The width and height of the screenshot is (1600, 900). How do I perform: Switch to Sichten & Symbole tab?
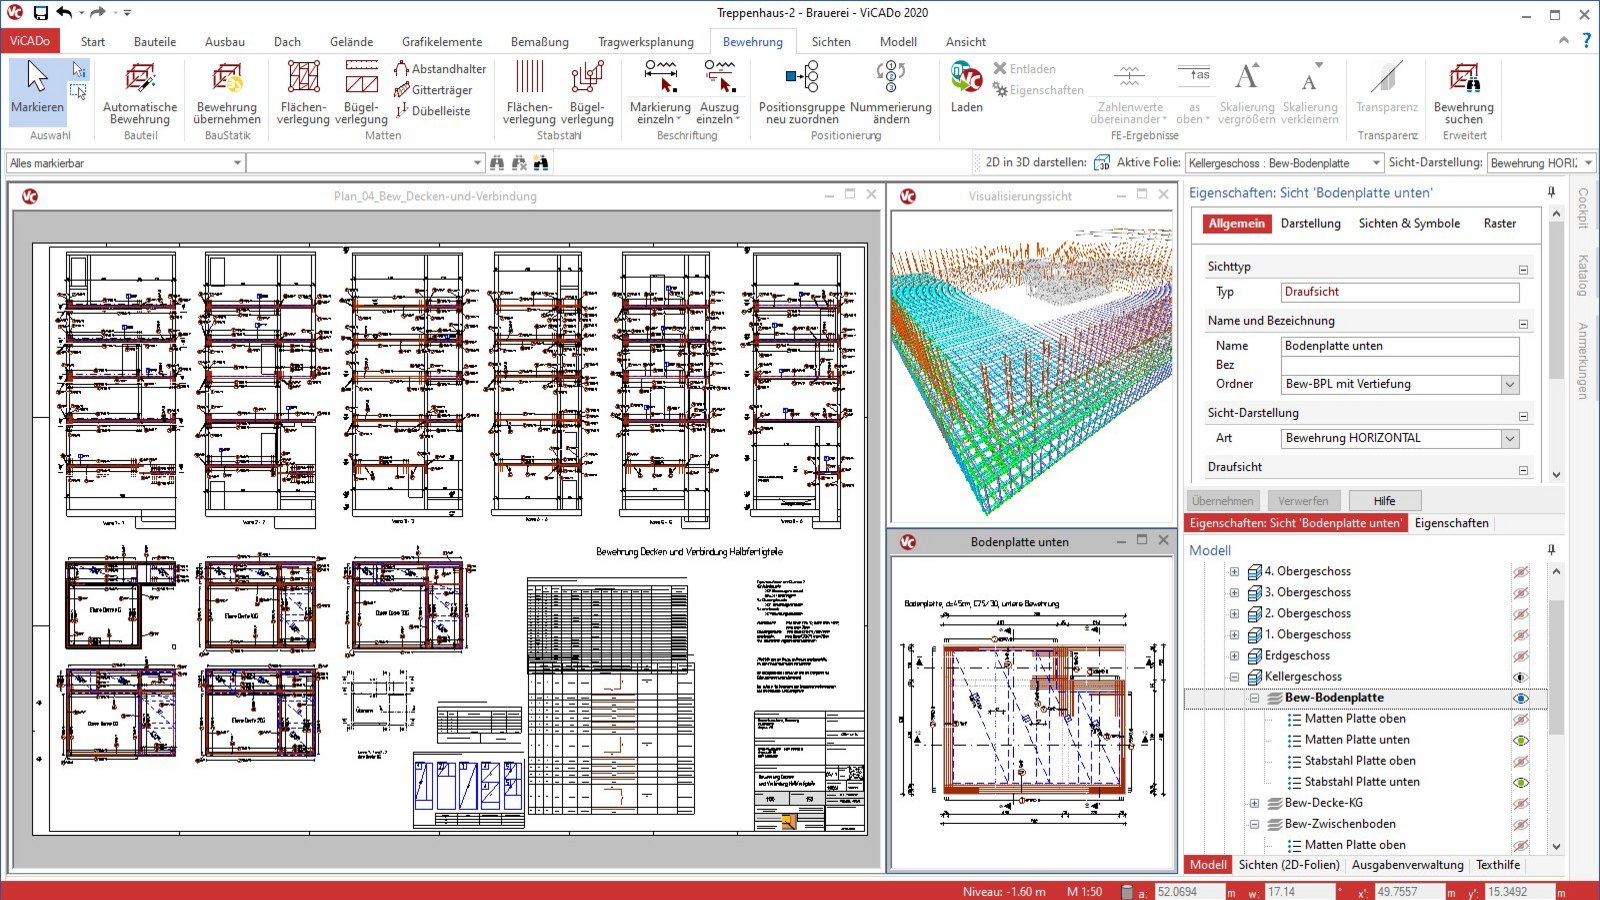(1409, 224)
